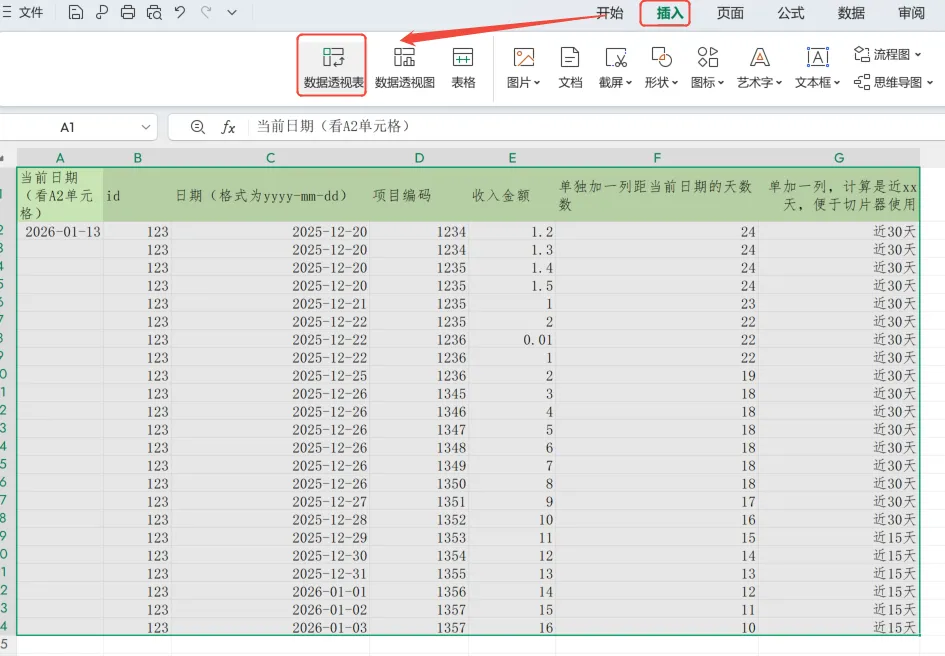Select the cell with date 2025-12-27
The image size is (945, 656).
(271, 502)
